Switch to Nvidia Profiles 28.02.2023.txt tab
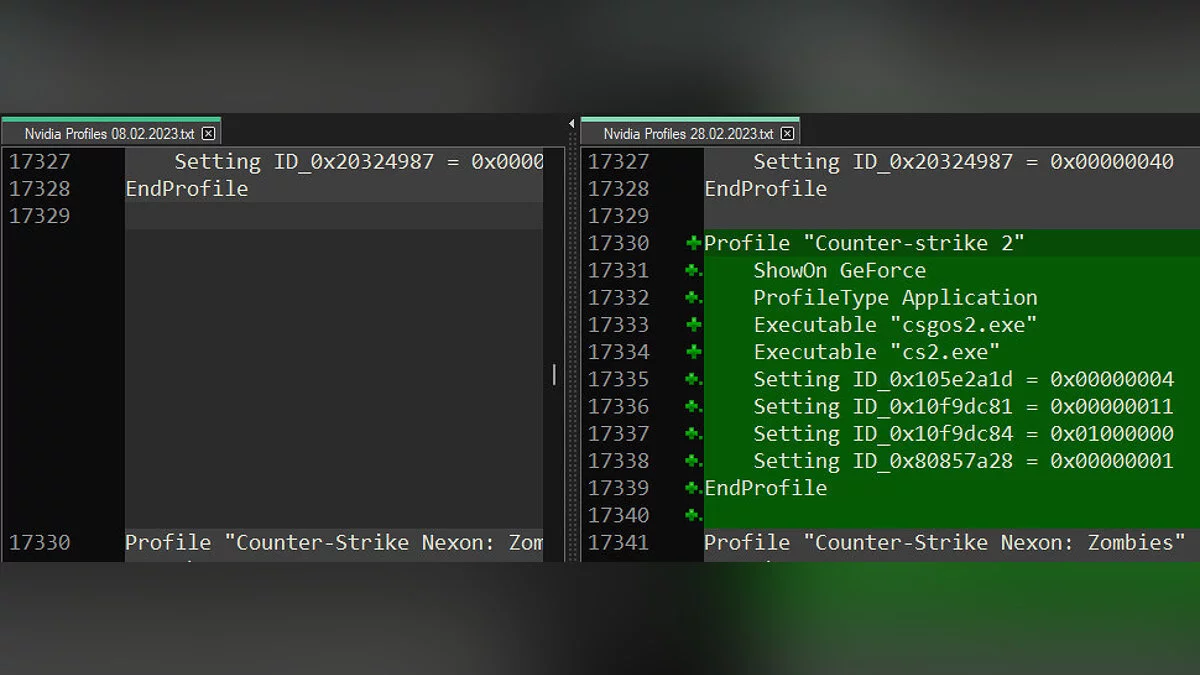The height and width of the screenshot is (675, 1200). (689, 133)
